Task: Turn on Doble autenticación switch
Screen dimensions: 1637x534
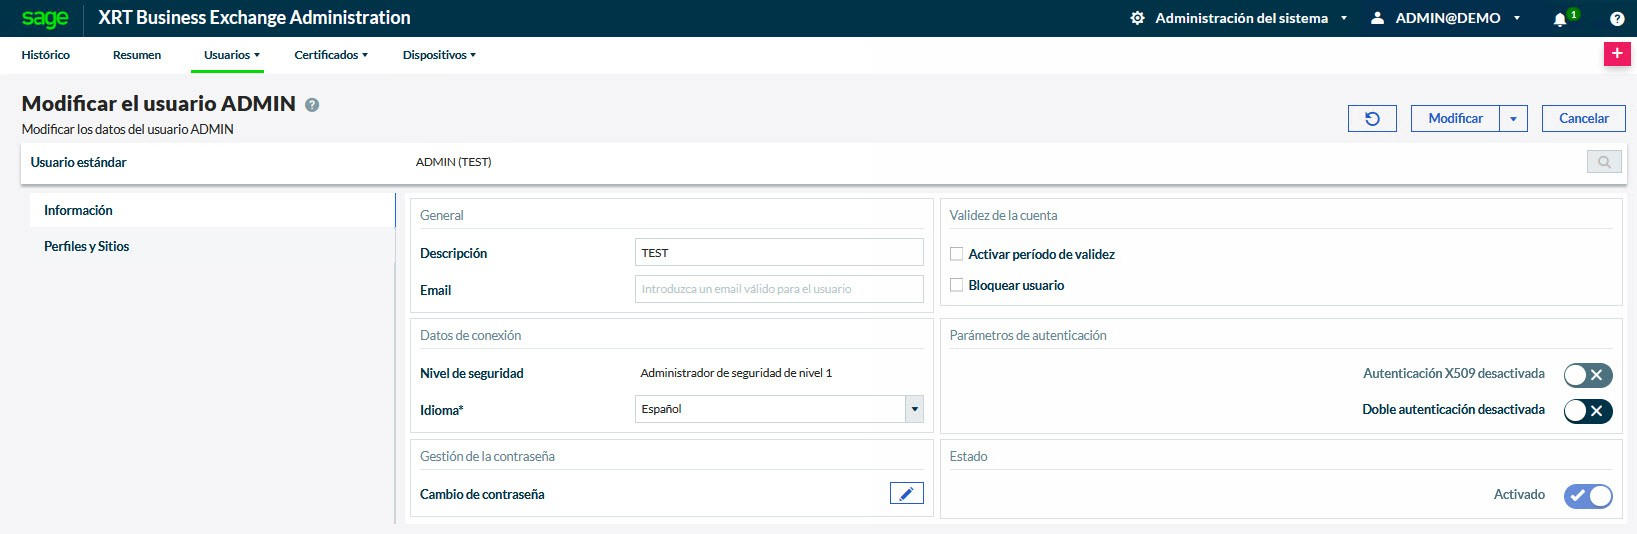Action: [x=1587, y=411]
